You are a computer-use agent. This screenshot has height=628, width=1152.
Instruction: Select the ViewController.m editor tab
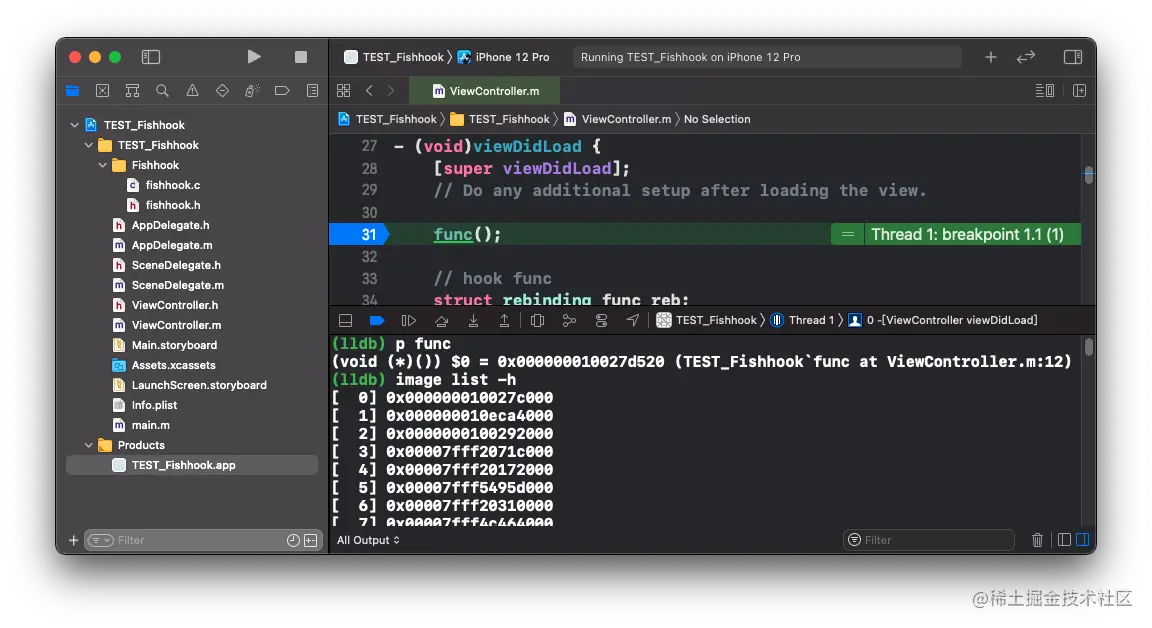coord(486,91)
